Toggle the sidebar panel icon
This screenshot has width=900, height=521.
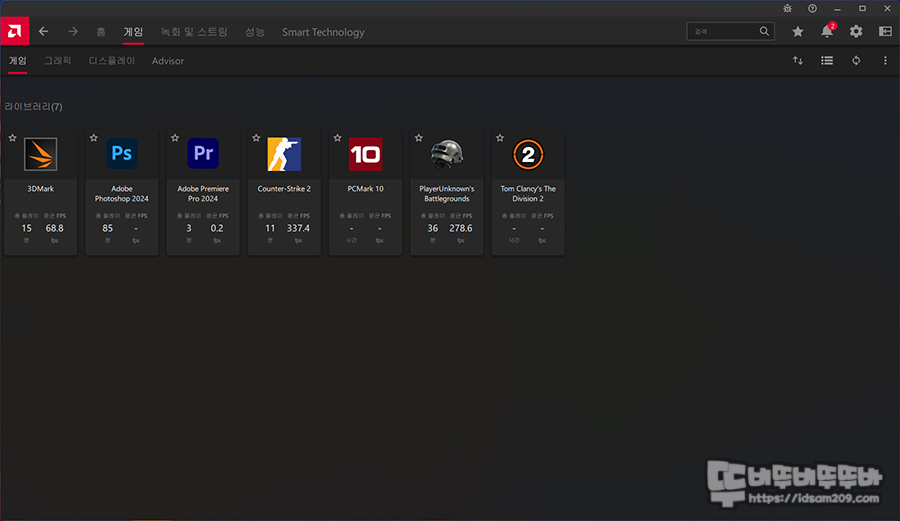(x=885, y=32)
